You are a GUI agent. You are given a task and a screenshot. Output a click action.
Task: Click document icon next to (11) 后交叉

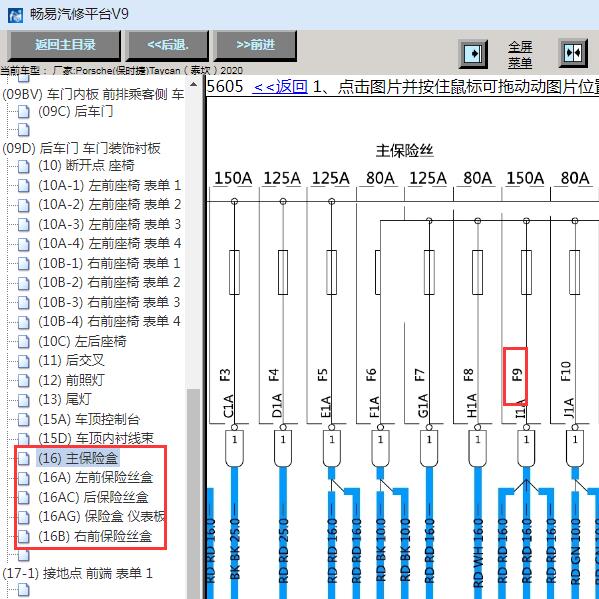pyautogui.click(x=23, y=361)
